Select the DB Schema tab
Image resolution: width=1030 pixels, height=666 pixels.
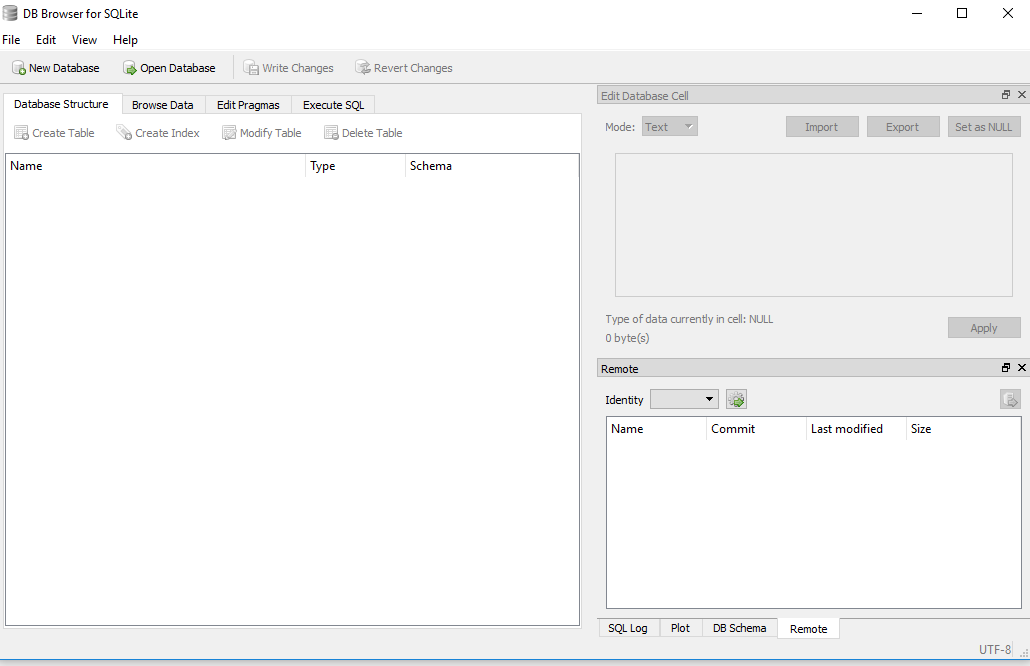pyautogui.click(x=740, y=629)
